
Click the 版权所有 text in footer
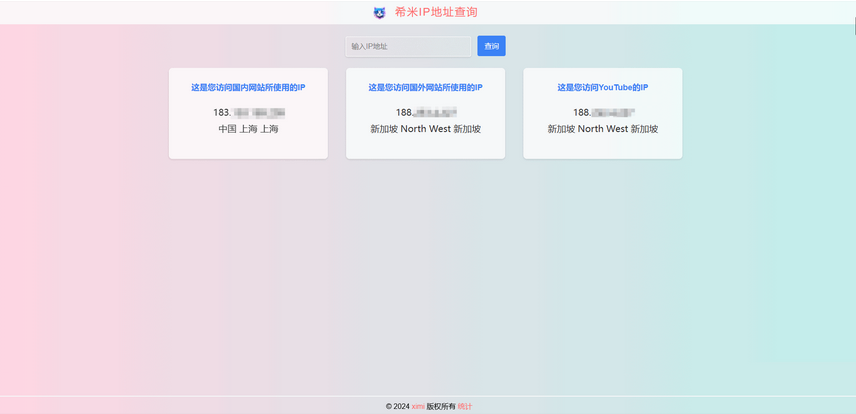(x=441, y=406)
